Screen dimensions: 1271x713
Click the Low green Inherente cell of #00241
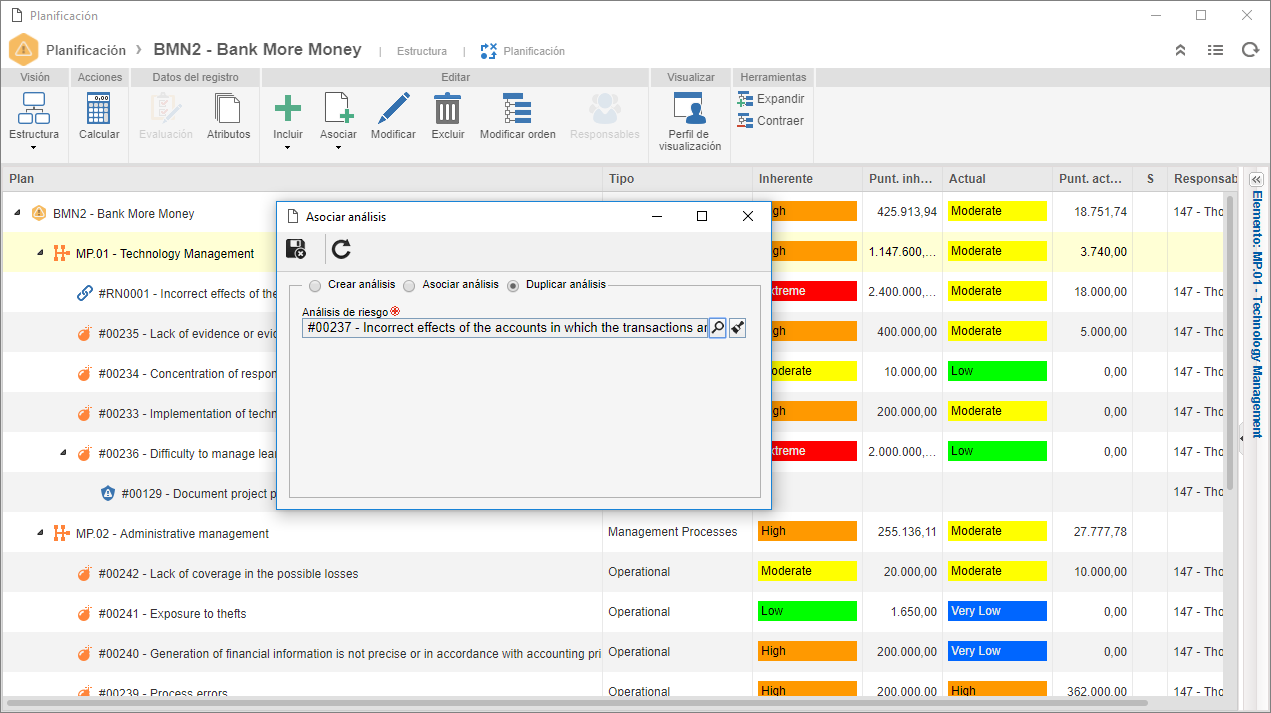coord(807,611)
